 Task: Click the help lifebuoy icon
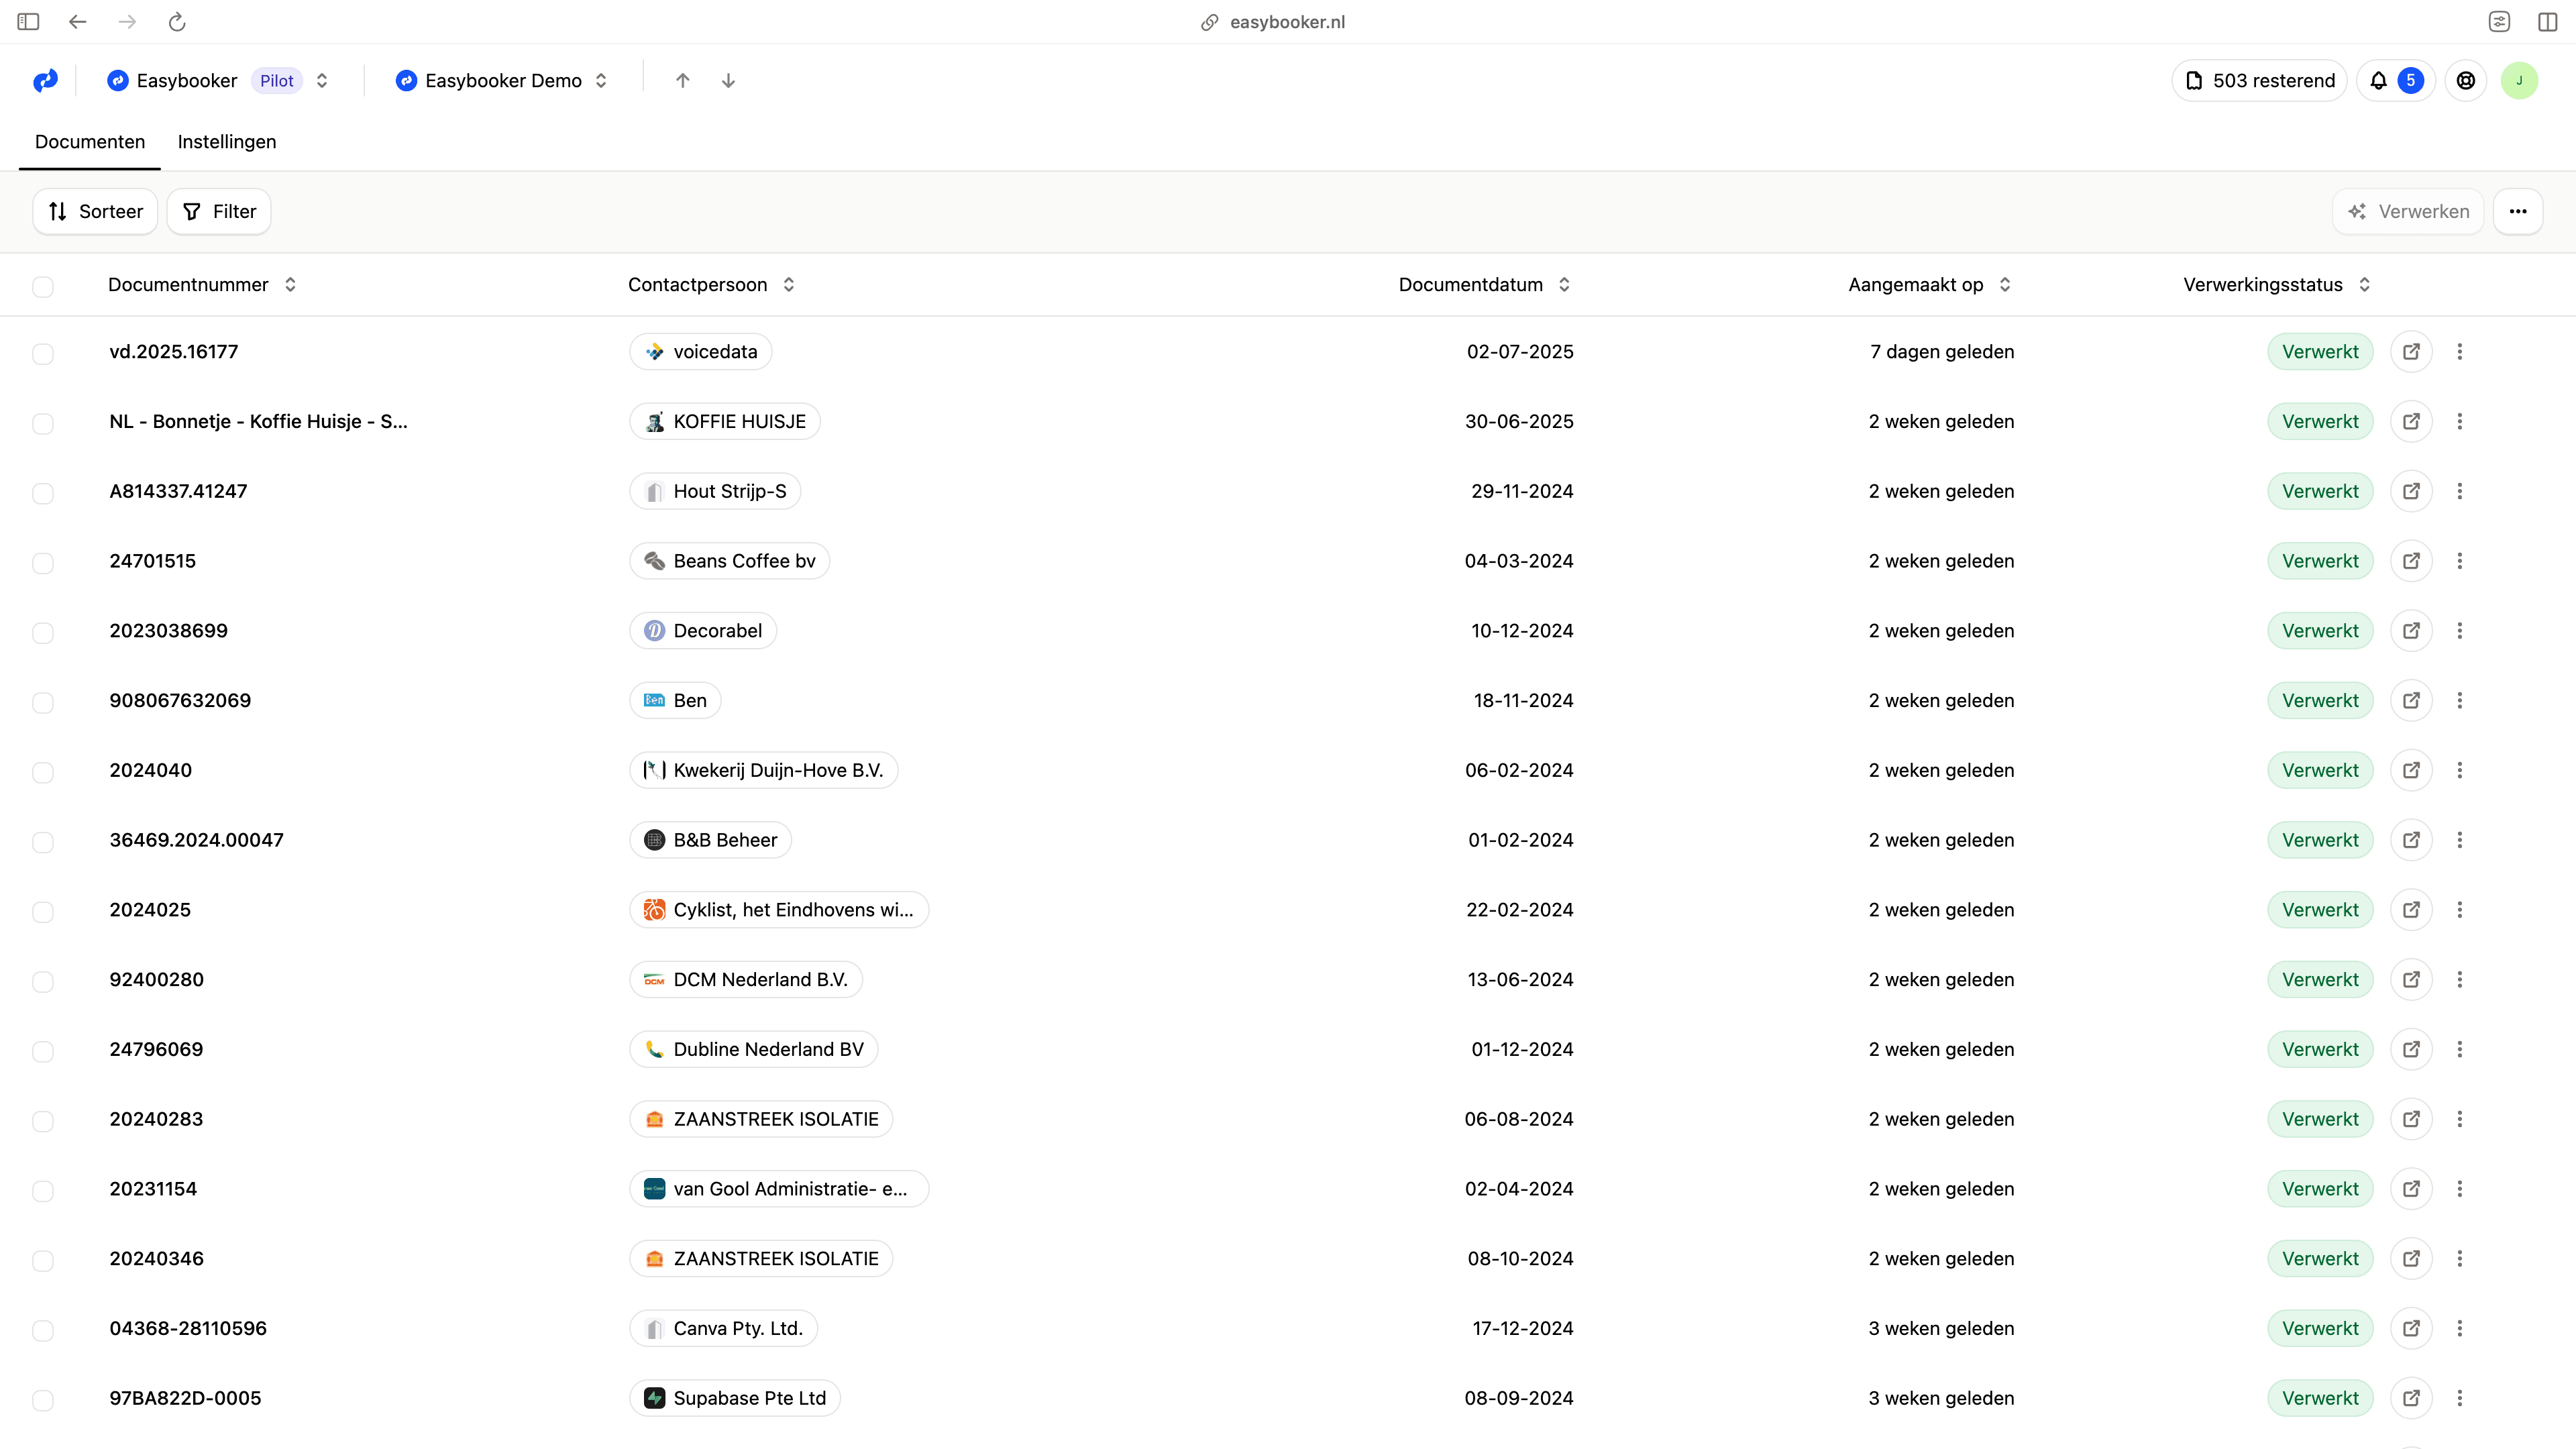point(2465,81)
